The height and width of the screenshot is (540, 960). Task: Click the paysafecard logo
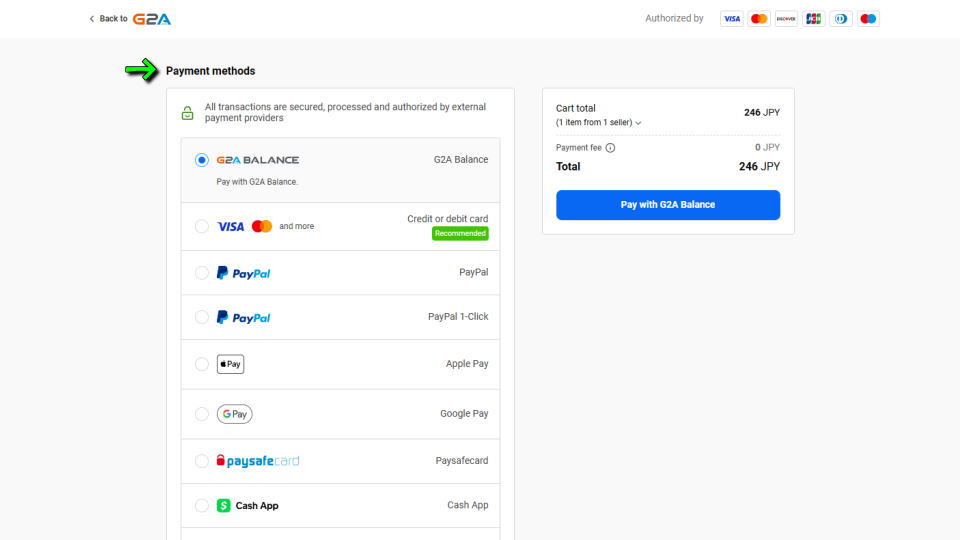pos(258,461)
